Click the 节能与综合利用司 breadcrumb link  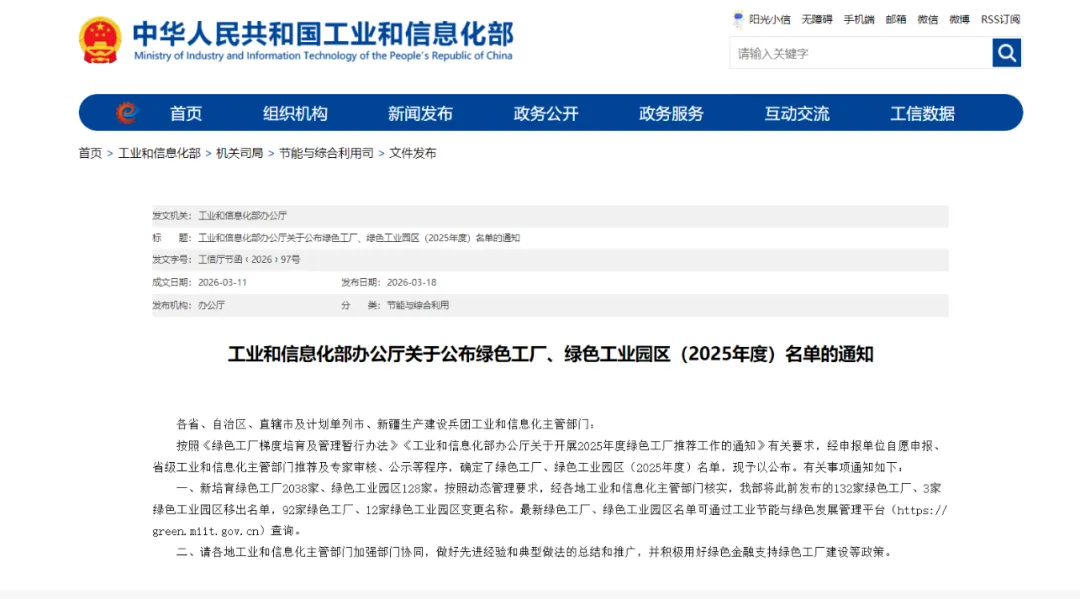pyautogui.click(x=326, y=153)
